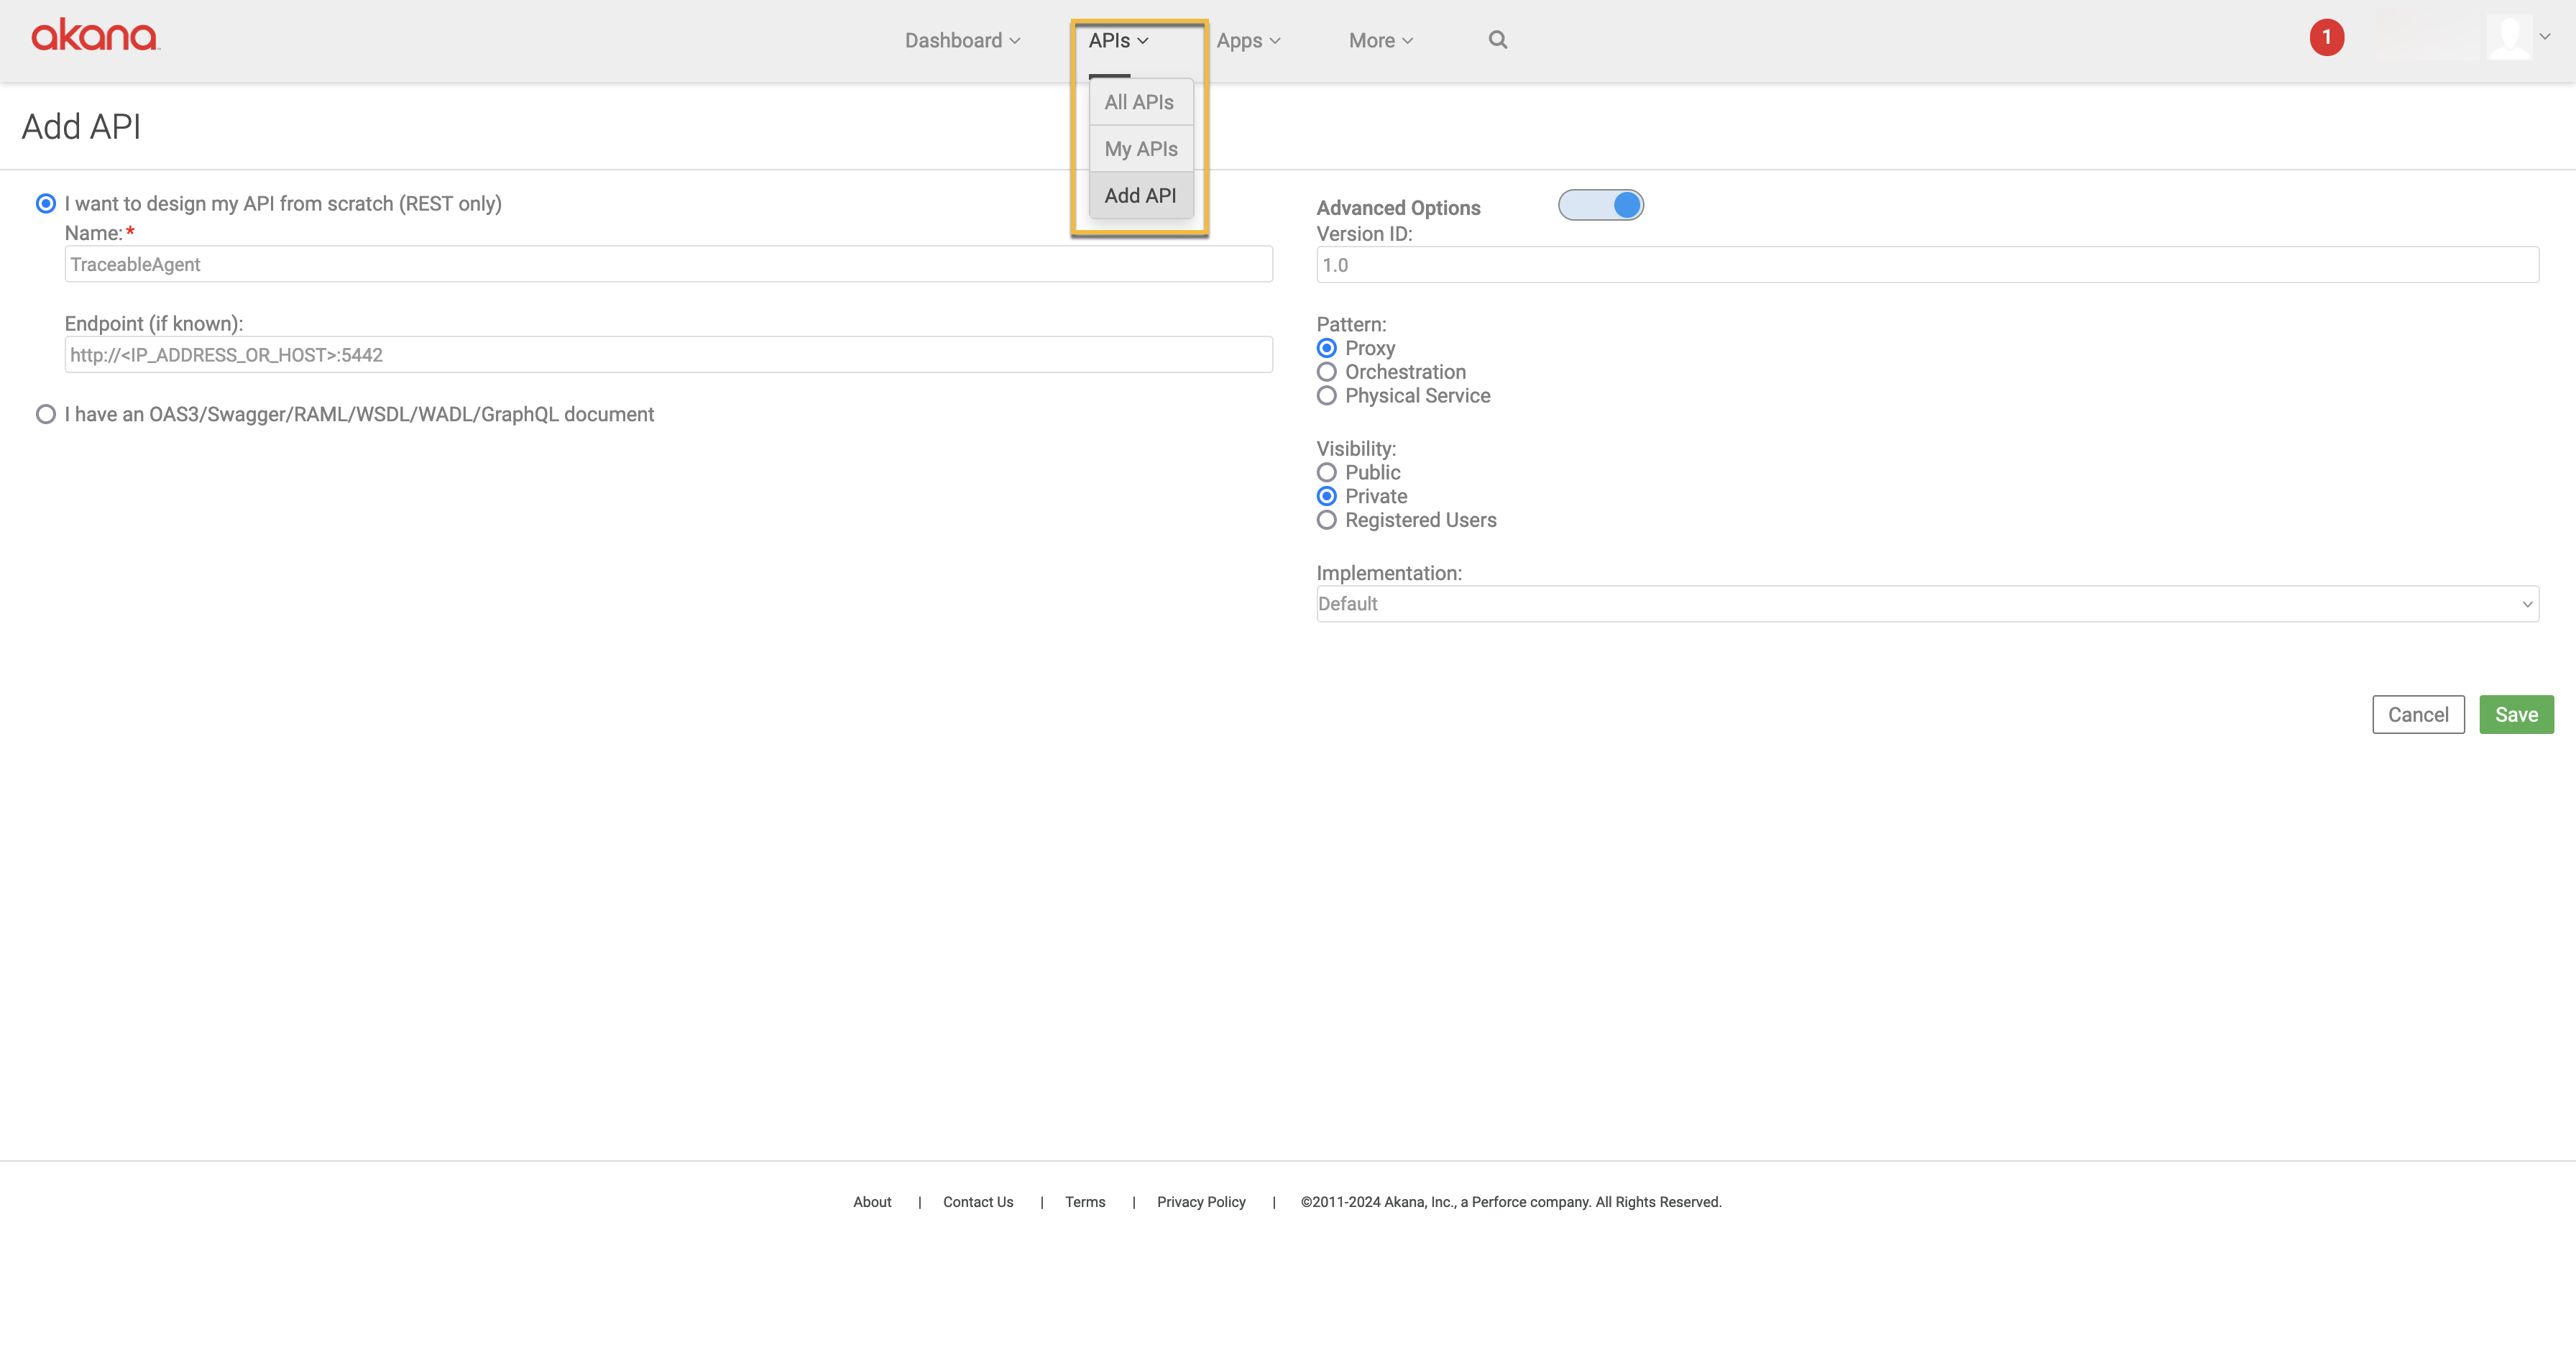
Task: Set visibility to Private
Action: (x=1326, y=496)
